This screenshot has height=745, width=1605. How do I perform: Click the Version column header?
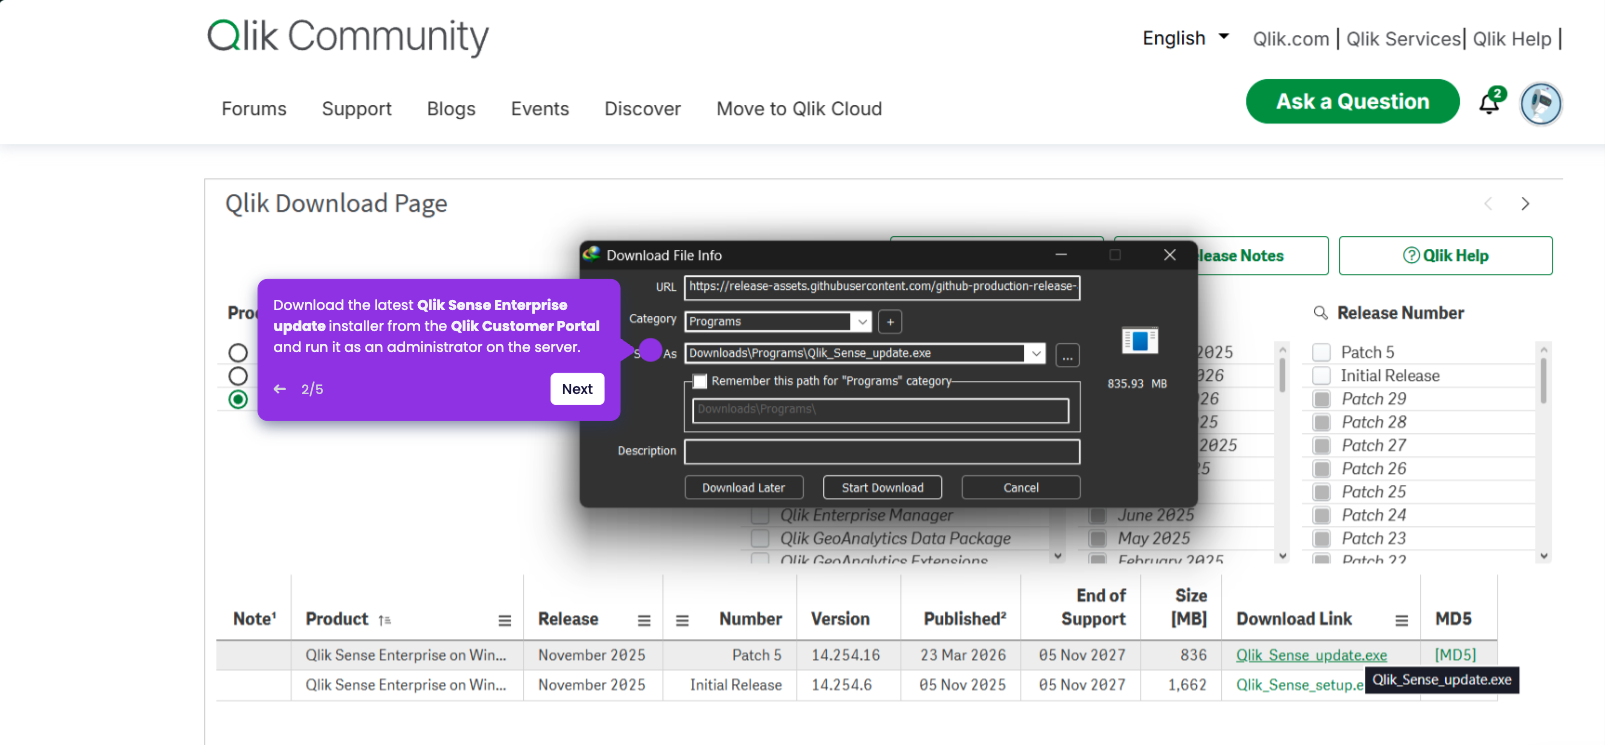pos(840,619)
